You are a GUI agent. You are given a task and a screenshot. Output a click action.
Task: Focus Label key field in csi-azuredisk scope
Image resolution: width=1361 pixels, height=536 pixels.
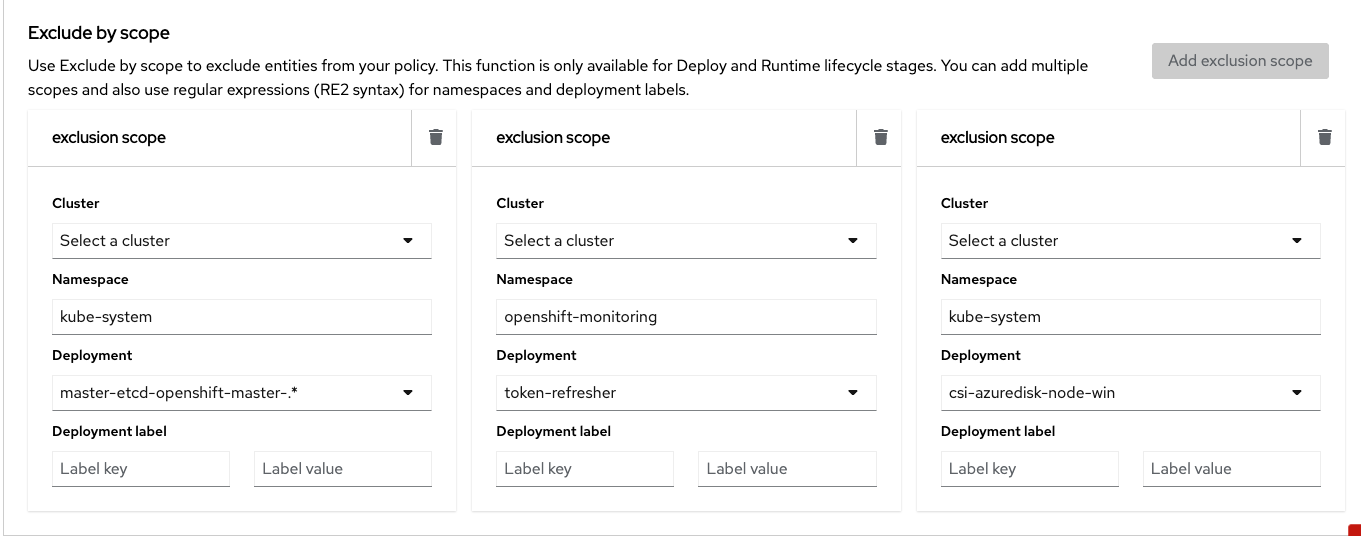(x=1029, y=469)
